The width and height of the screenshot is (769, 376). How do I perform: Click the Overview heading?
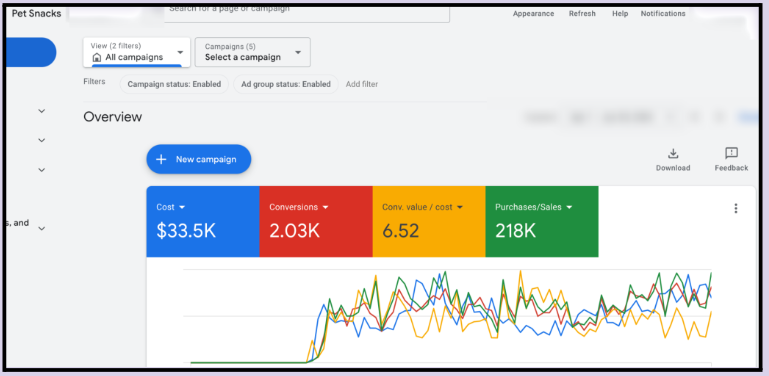click(x=113, y=117)
